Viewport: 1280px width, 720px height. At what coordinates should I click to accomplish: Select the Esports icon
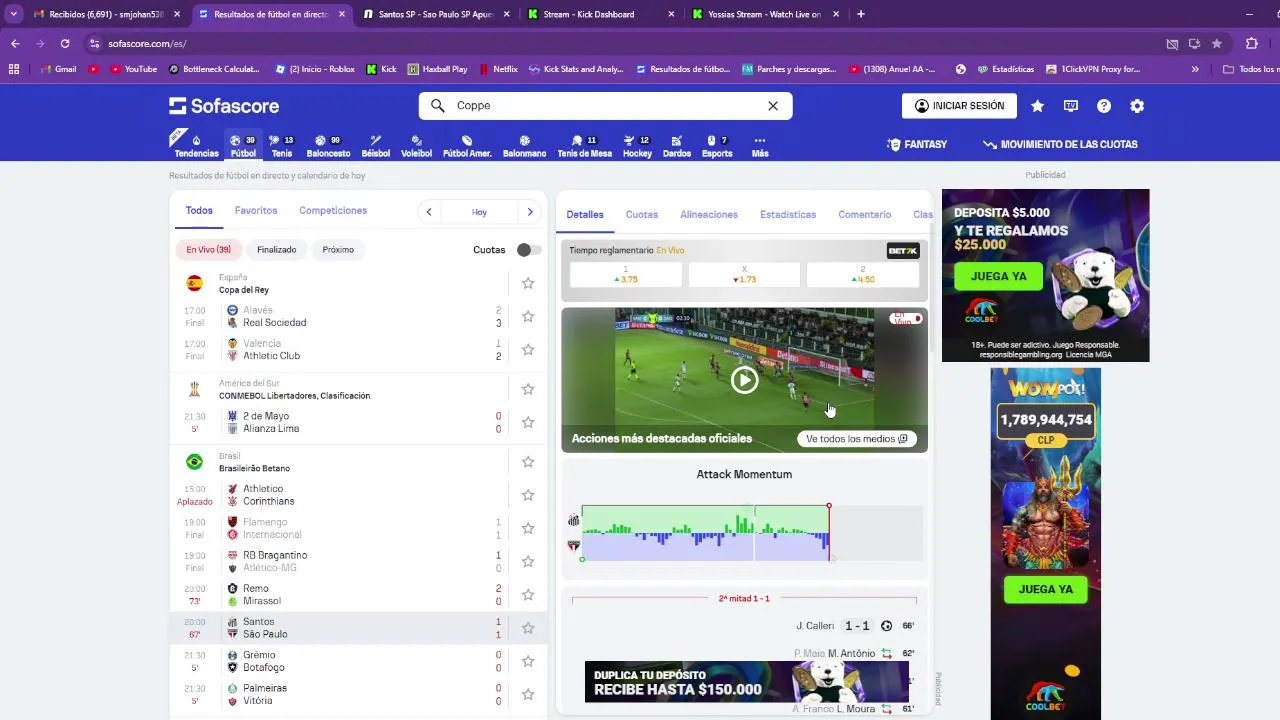[x=717, y=146]
